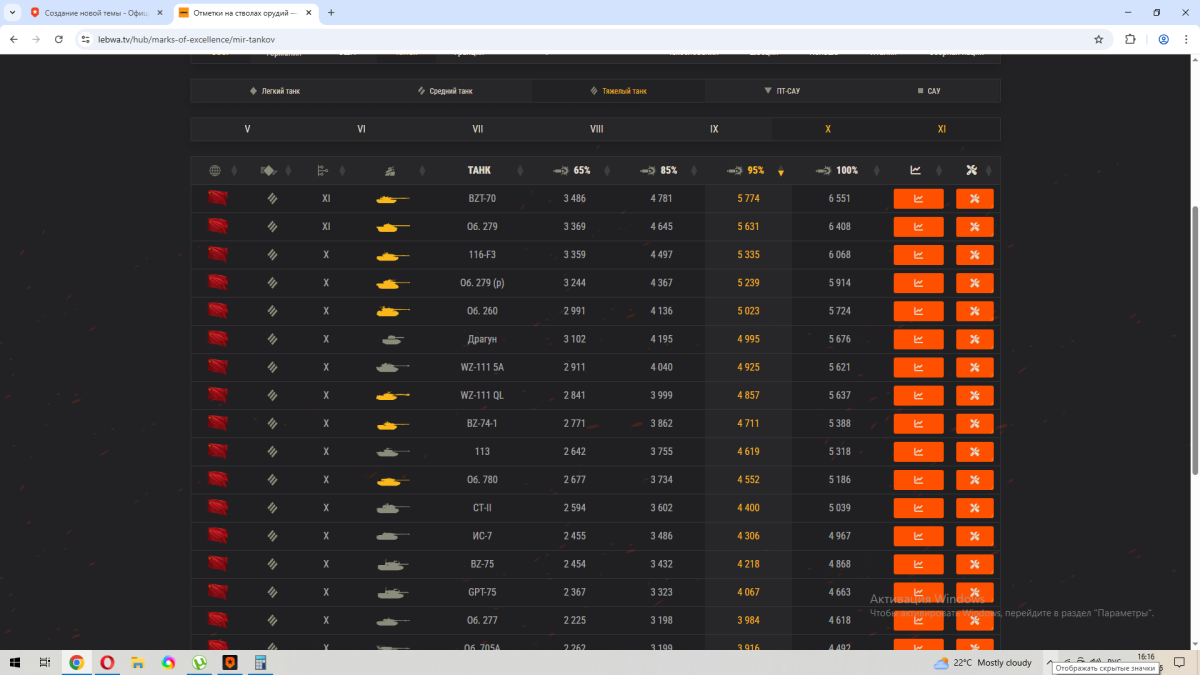The image size is (1200, 675).
Task: Open the chart button for BZT-70
Action: click(x=918, y=199)
